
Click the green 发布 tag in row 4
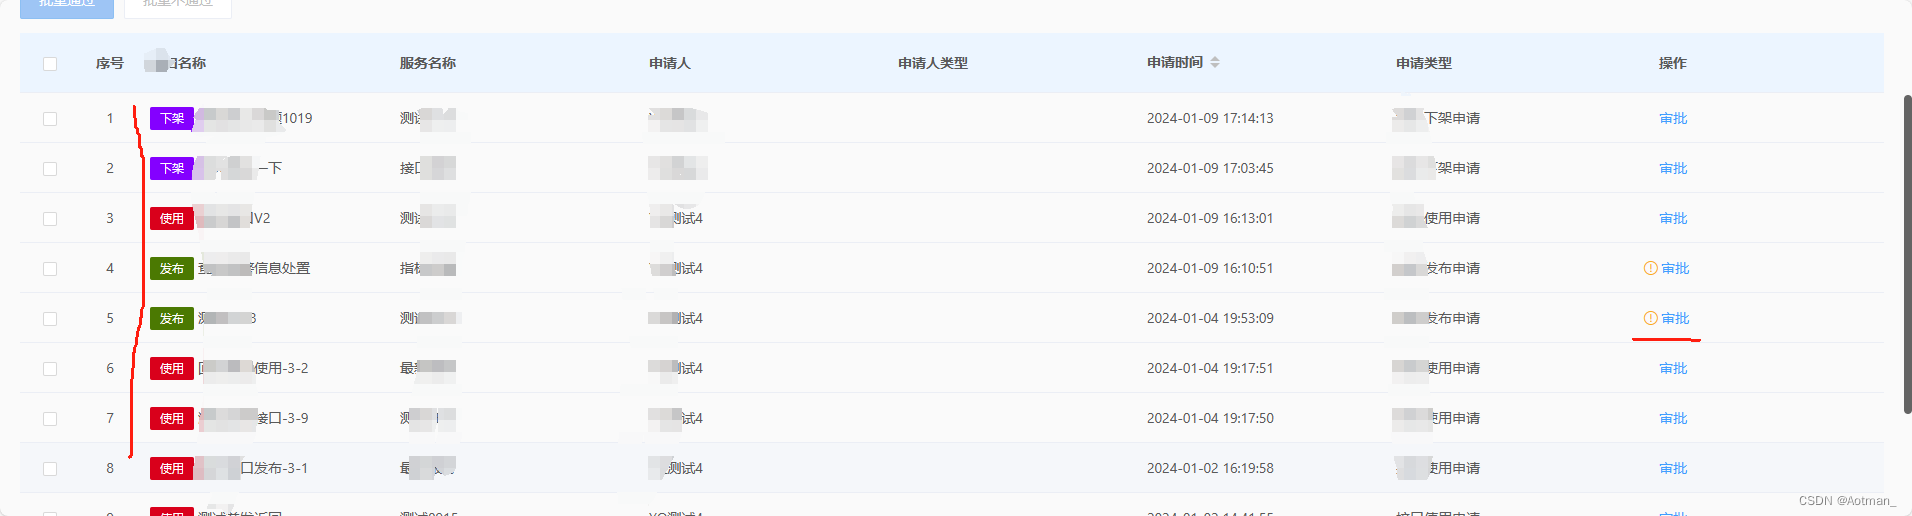pyautogui.click(x=172, y=268)
